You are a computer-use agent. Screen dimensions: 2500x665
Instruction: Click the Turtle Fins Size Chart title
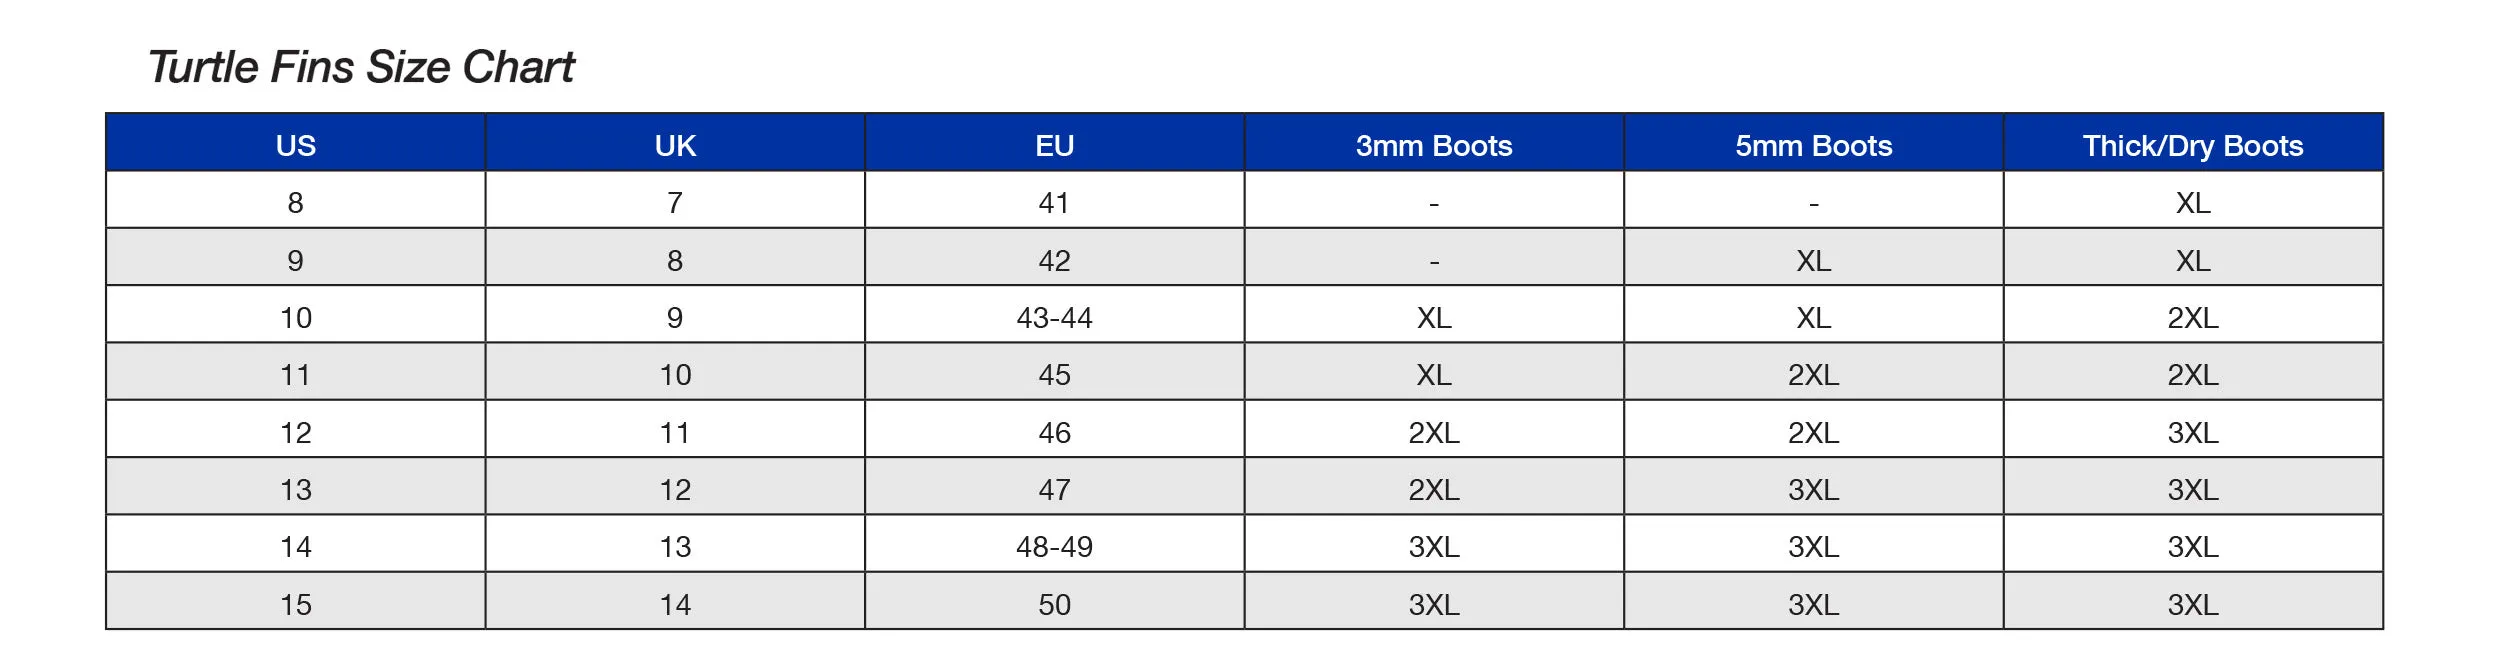[361, 68]
